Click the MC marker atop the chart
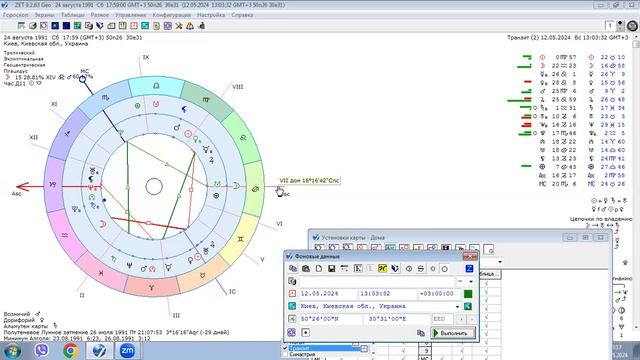The width and height of the screenshot is (640, 360). click(x=82, y=79)
